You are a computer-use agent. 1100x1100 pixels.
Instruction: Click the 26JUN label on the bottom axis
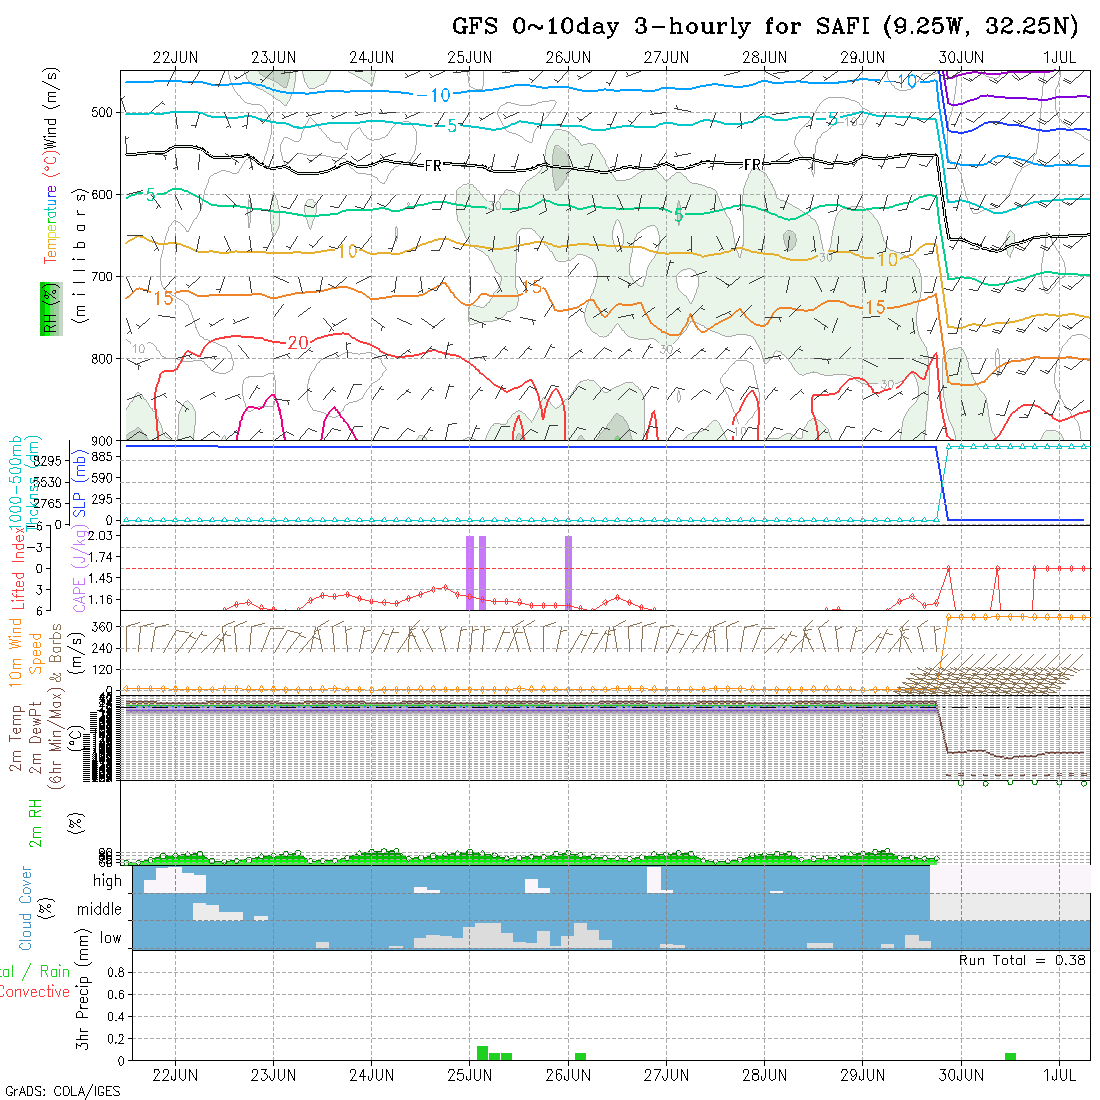coord(568,1075)
